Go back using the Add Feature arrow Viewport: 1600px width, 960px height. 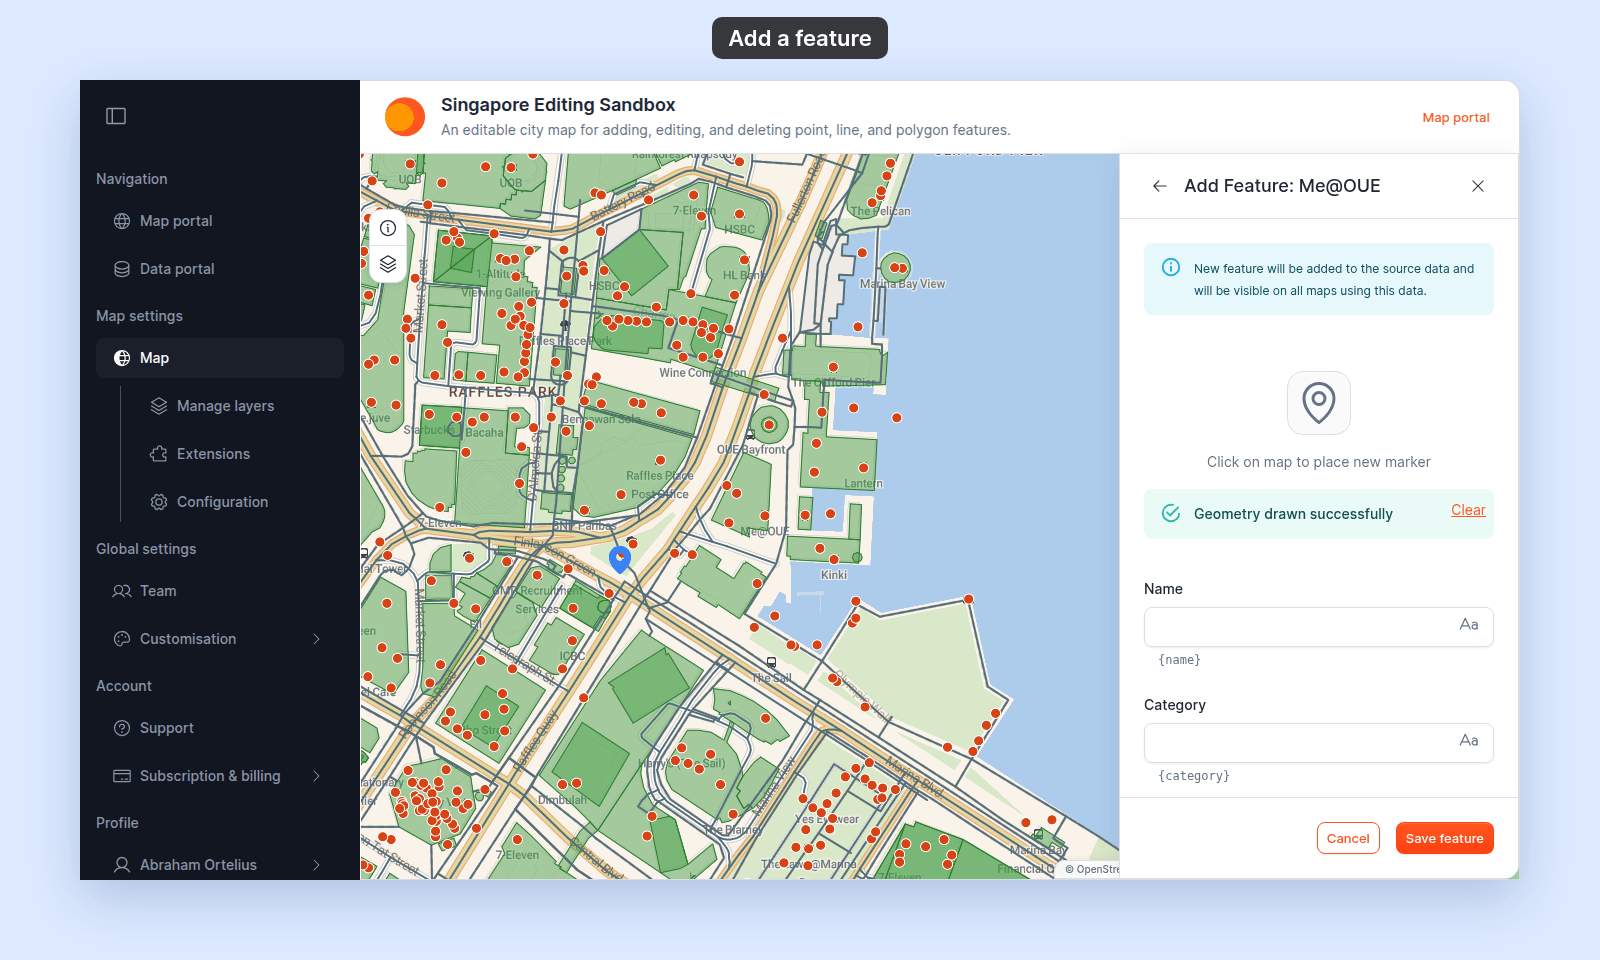[1160, 186]
